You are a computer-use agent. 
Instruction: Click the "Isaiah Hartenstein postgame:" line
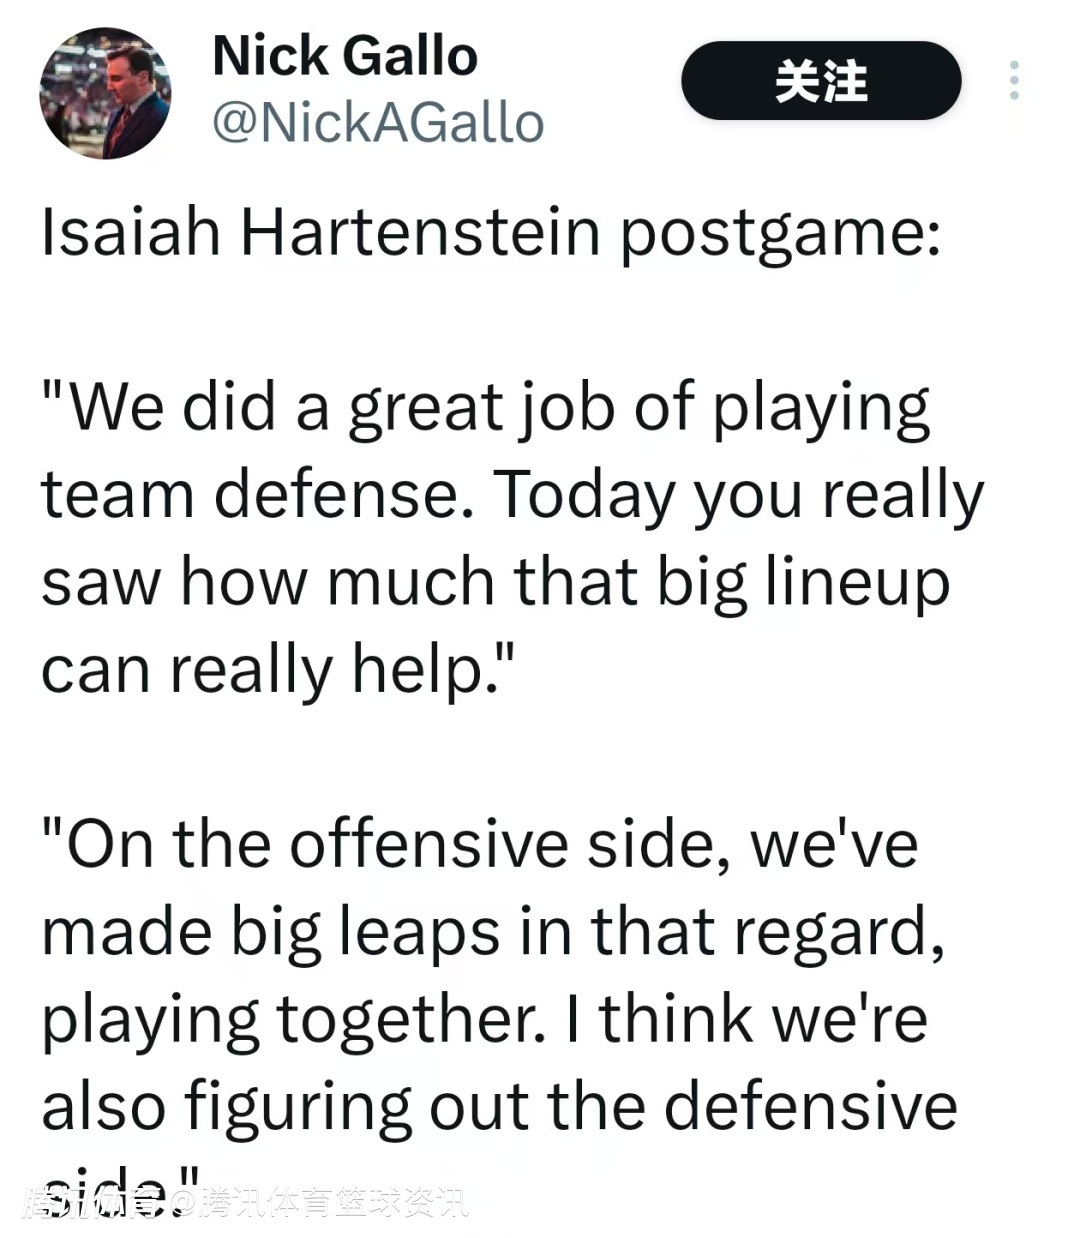tap(490, 232)
